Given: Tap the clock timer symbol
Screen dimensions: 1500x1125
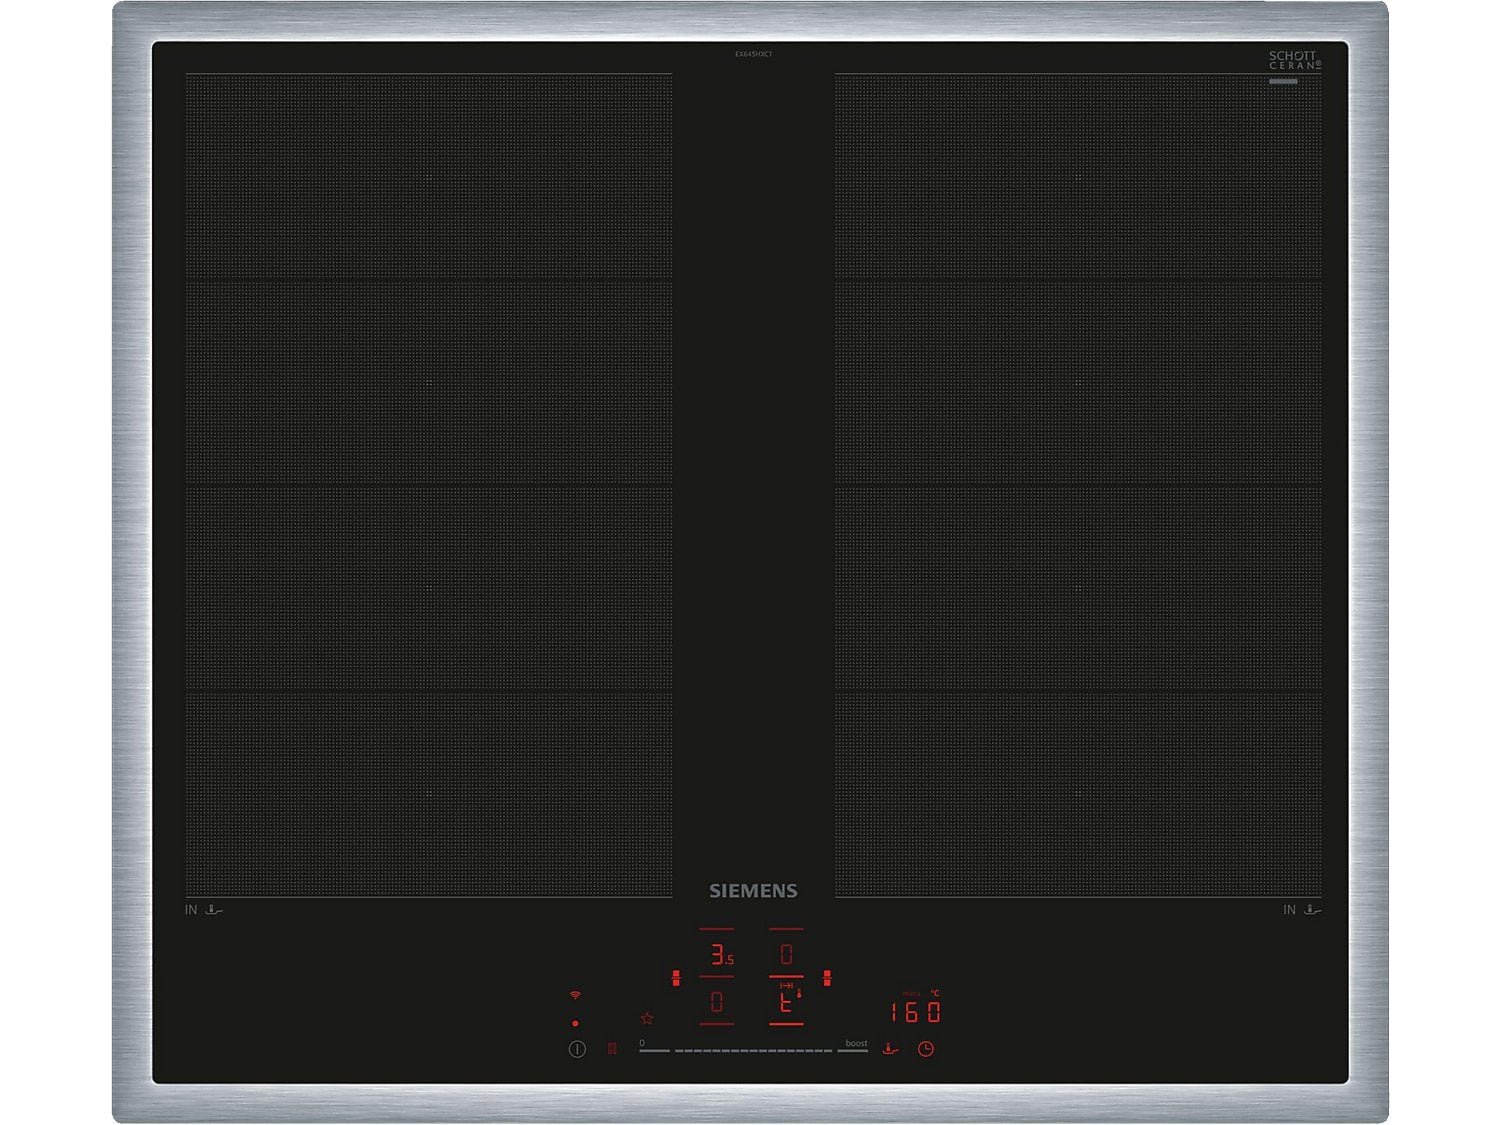Looking at the screenshot, I should click(926, 1049).
